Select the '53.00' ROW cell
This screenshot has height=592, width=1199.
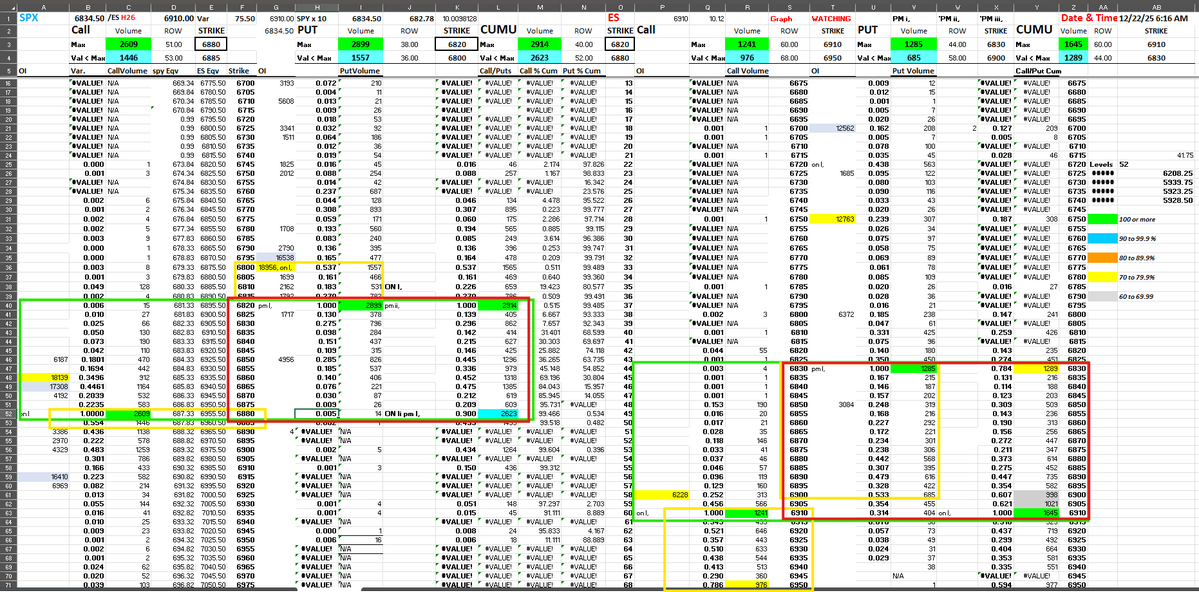174,57
